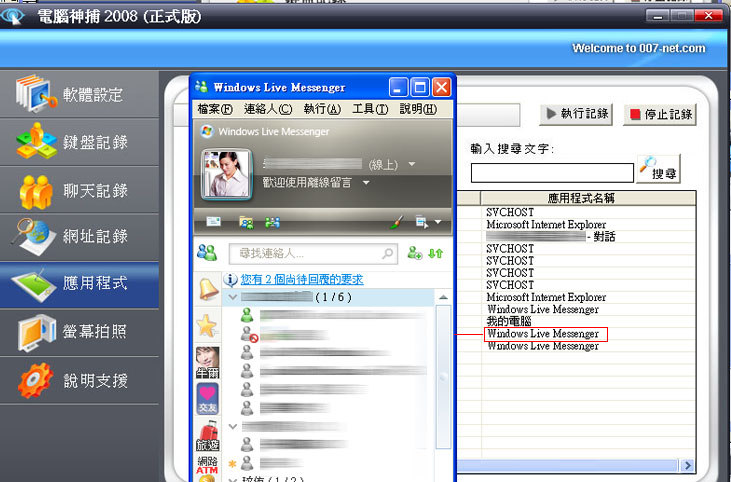Collapse the second blurred contact group

[x=233, y=426]
